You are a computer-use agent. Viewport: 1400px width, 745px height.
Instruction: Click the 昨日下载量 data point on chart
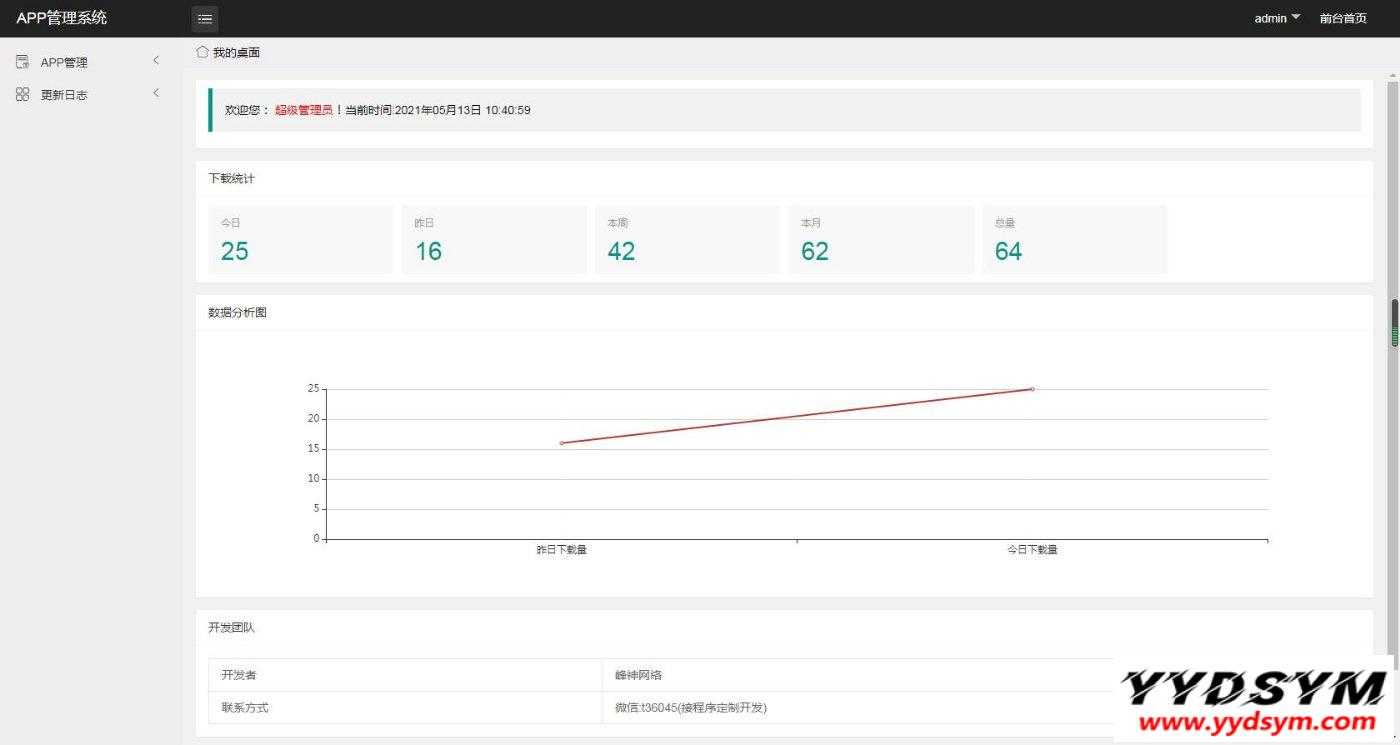[x=561, y=443]
